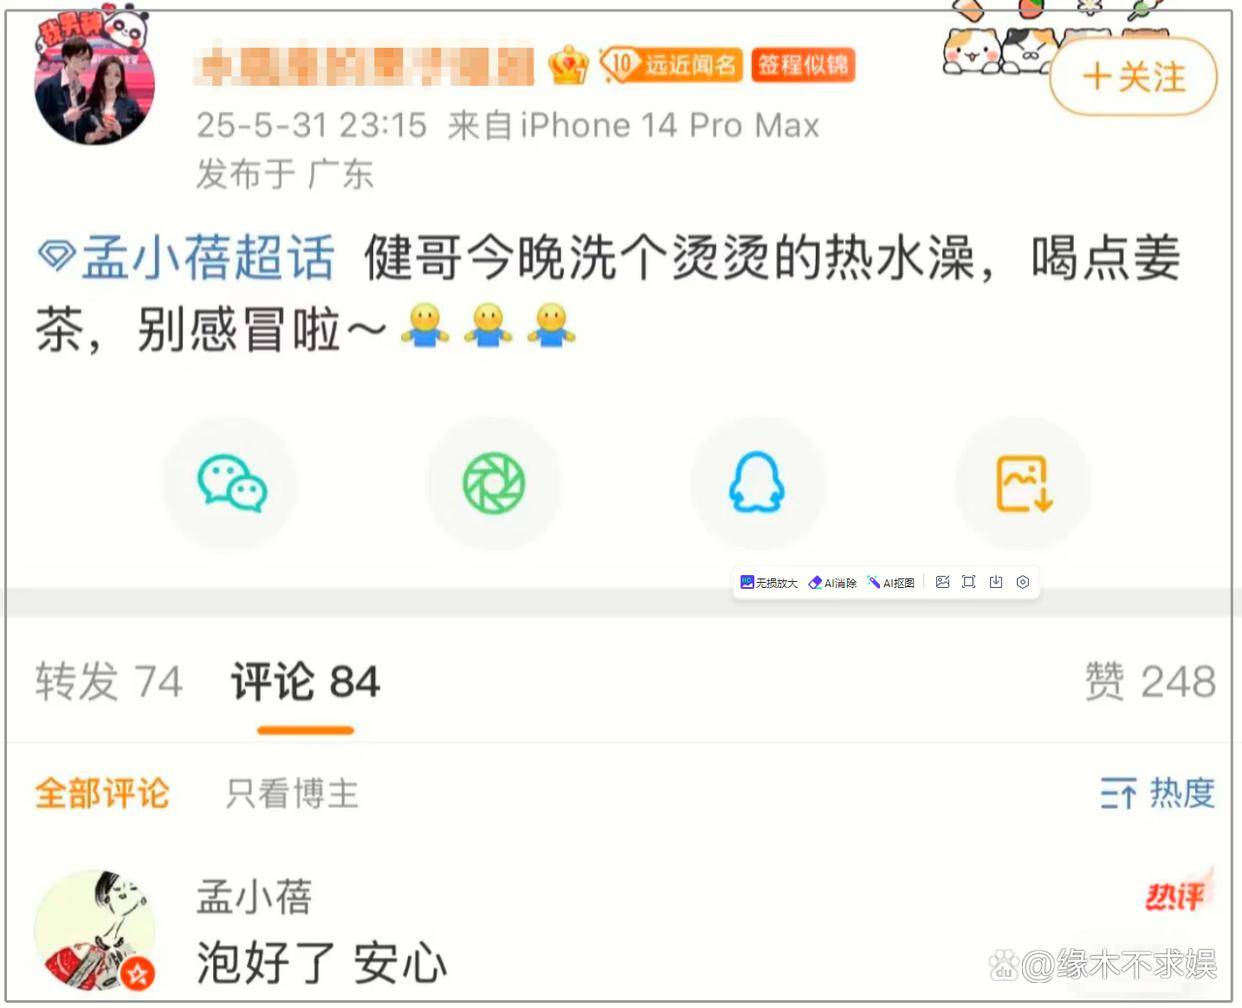Switch to 转发 74 tab
Screen dimensions: 1242x1008
tap(109, 682)
